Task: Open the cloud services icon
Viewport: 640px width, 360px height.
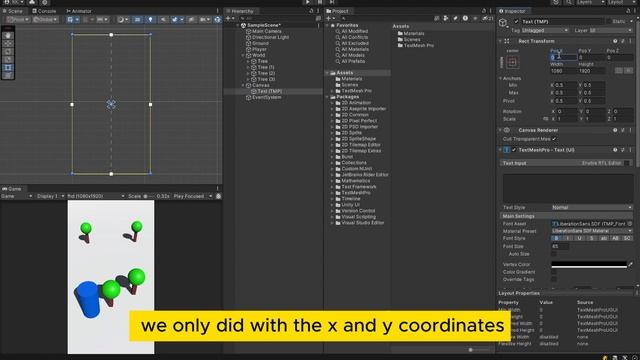Action: click(32, 2)
